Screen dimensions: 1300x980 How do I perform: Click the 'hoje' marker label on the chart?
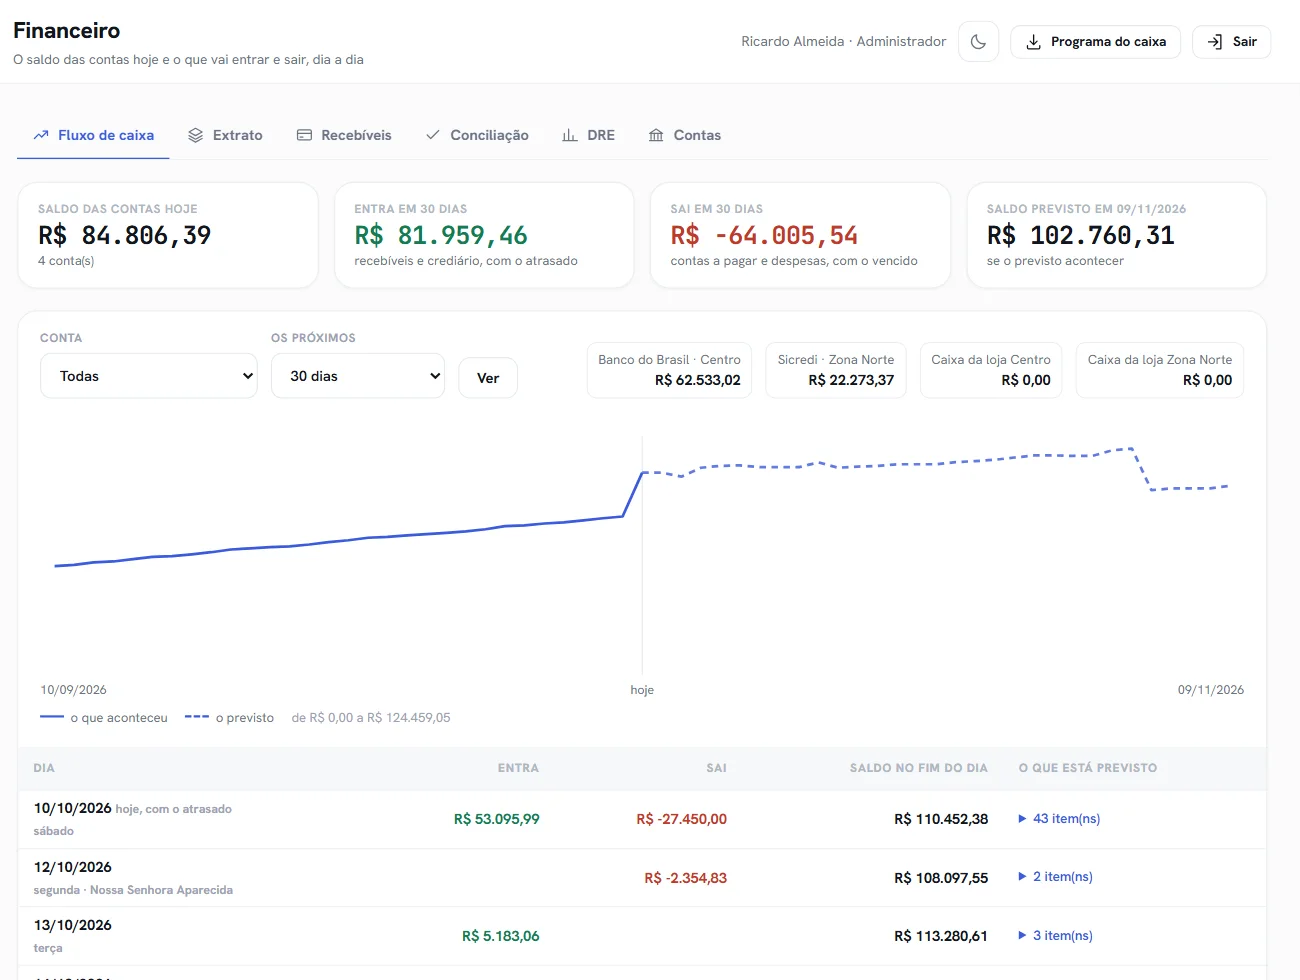tap(642, 690)
